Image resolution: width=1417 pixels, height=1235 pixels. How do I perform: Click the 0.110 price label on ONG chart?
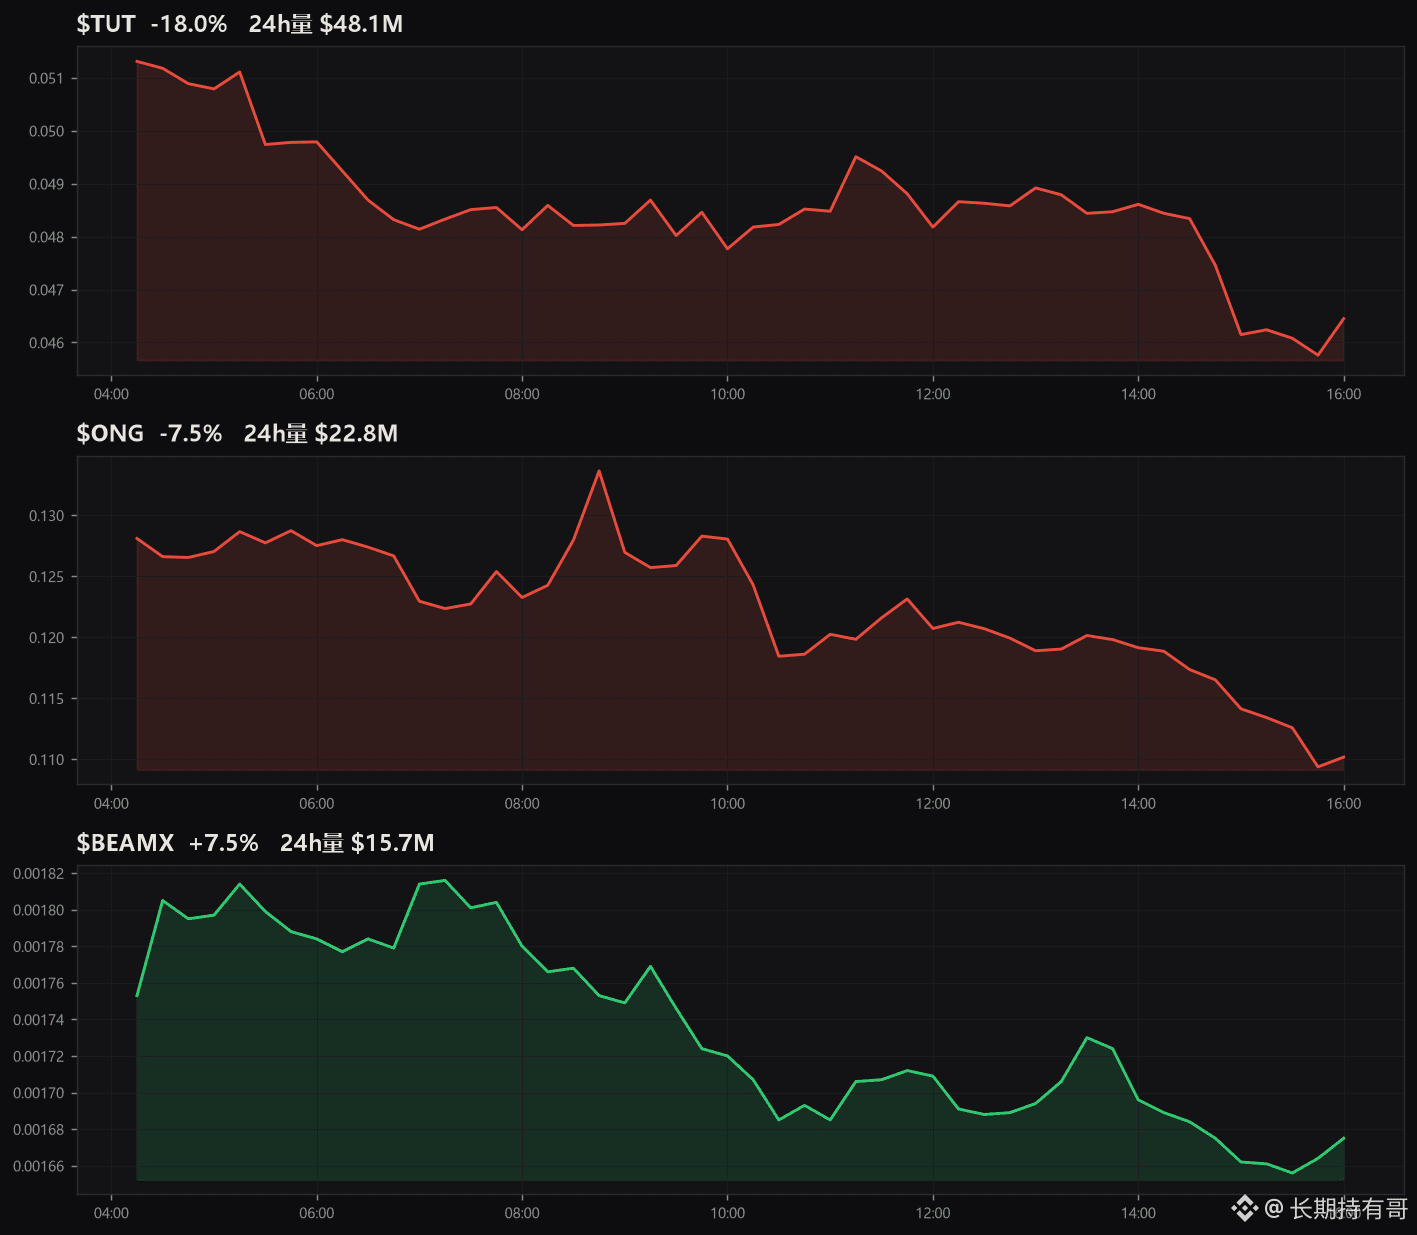[x=46, y=760]
